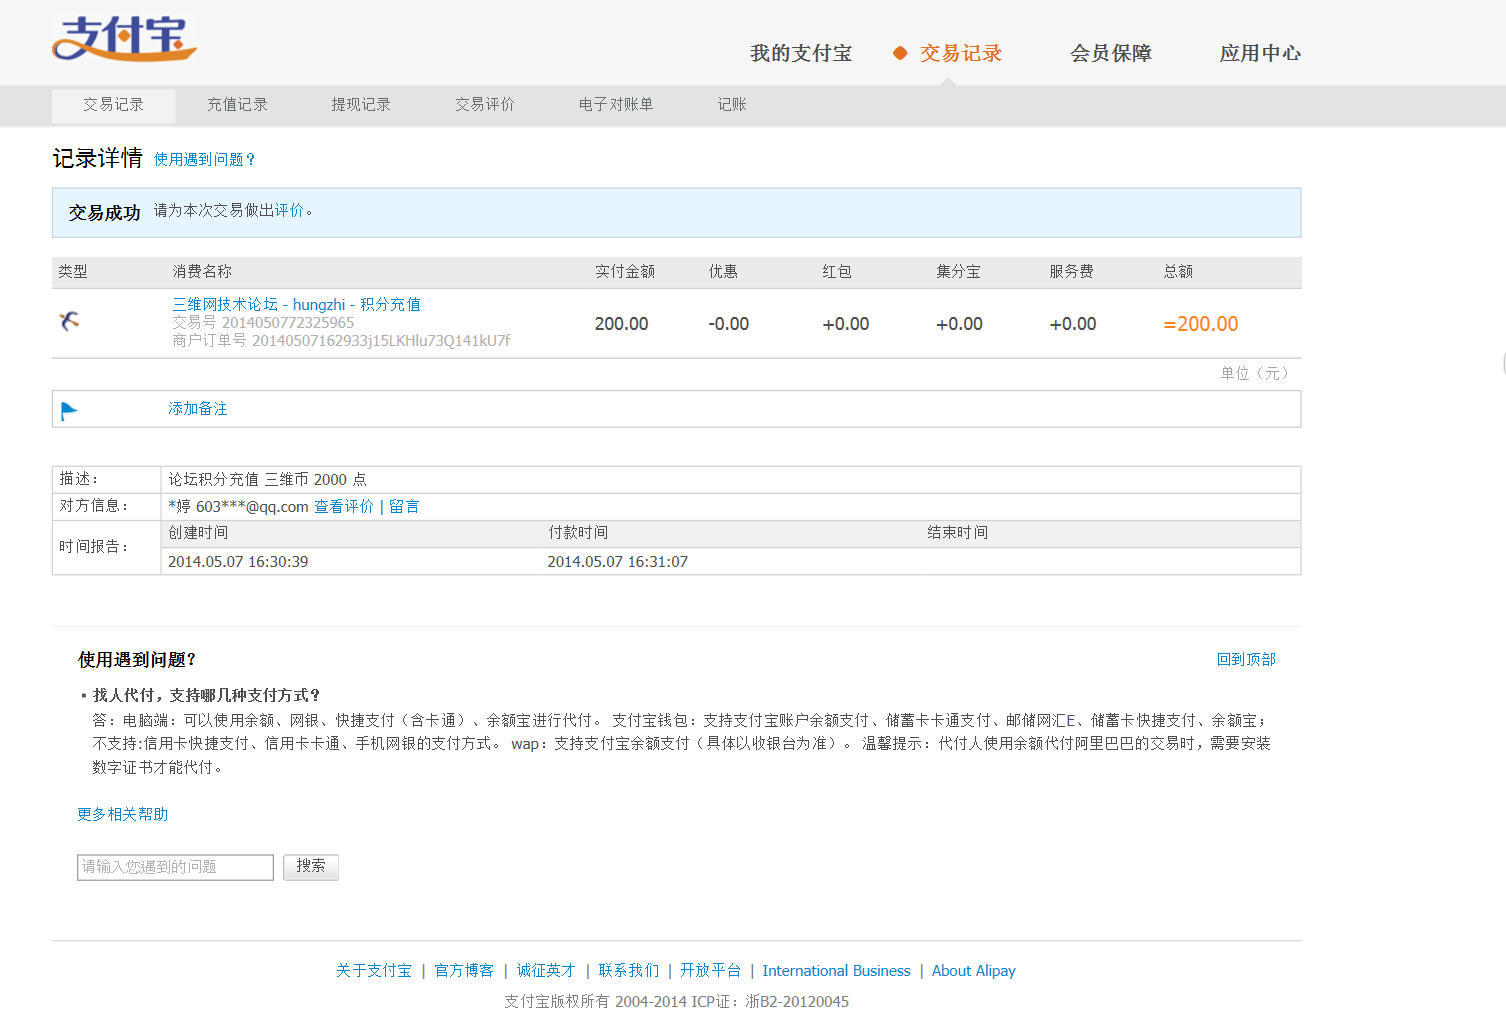Screen dimensions: 1506x1025
Task: Open 应用中心 in top navigation
Action: (x=1260, y=53)
